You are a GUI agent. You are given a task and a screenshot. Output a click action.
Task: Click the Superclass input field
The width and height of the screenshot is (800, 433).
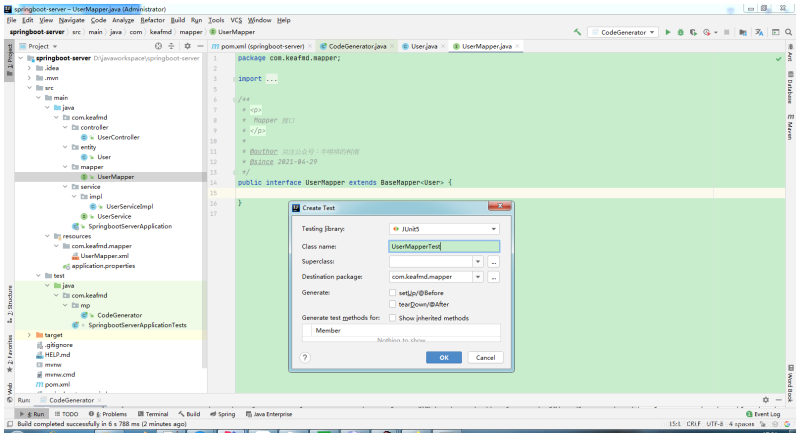click(431, 262)
